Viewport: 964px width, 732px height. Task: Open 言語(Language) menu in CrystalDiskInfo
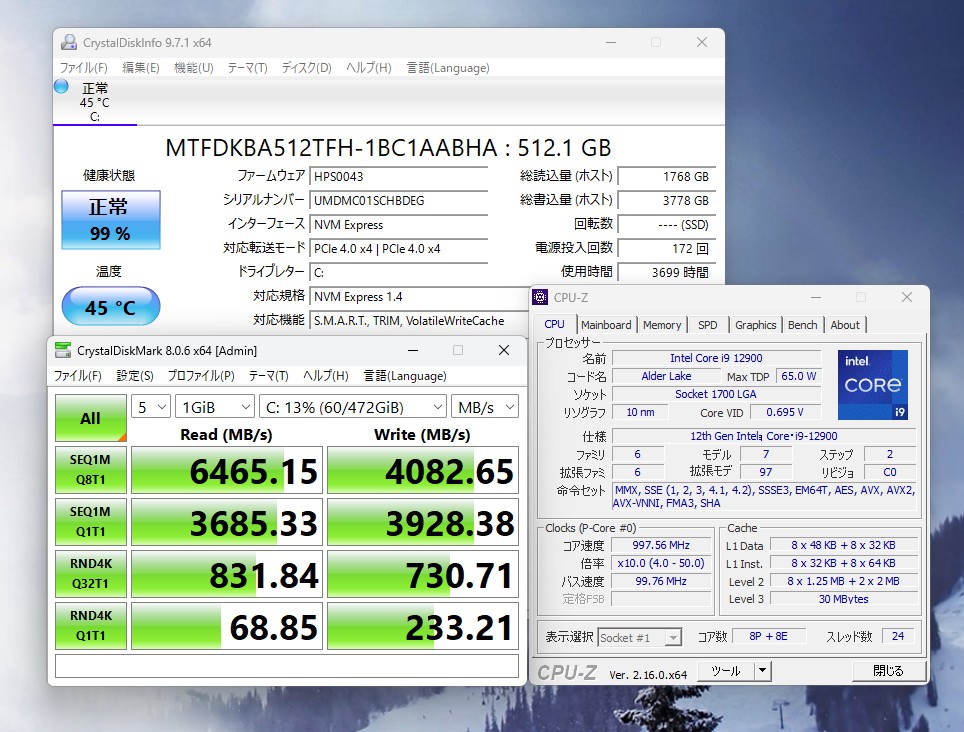point(448,68)
